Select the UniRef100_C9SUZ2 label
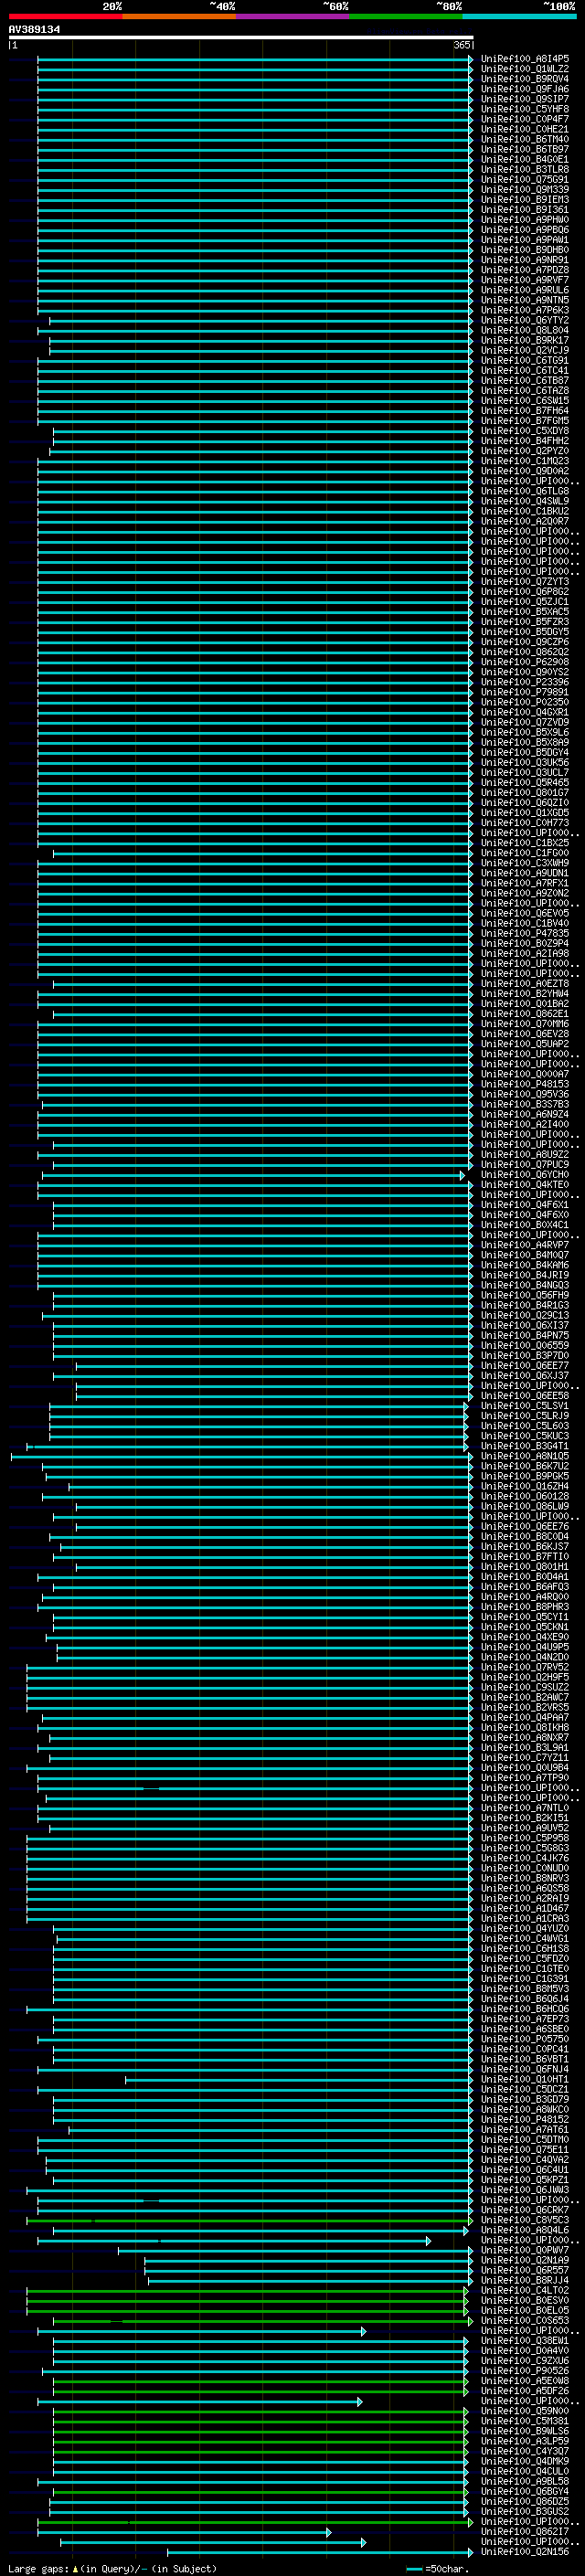Screen dimensions: 585x2576 pyautogui.click(x=525, y=1687)
